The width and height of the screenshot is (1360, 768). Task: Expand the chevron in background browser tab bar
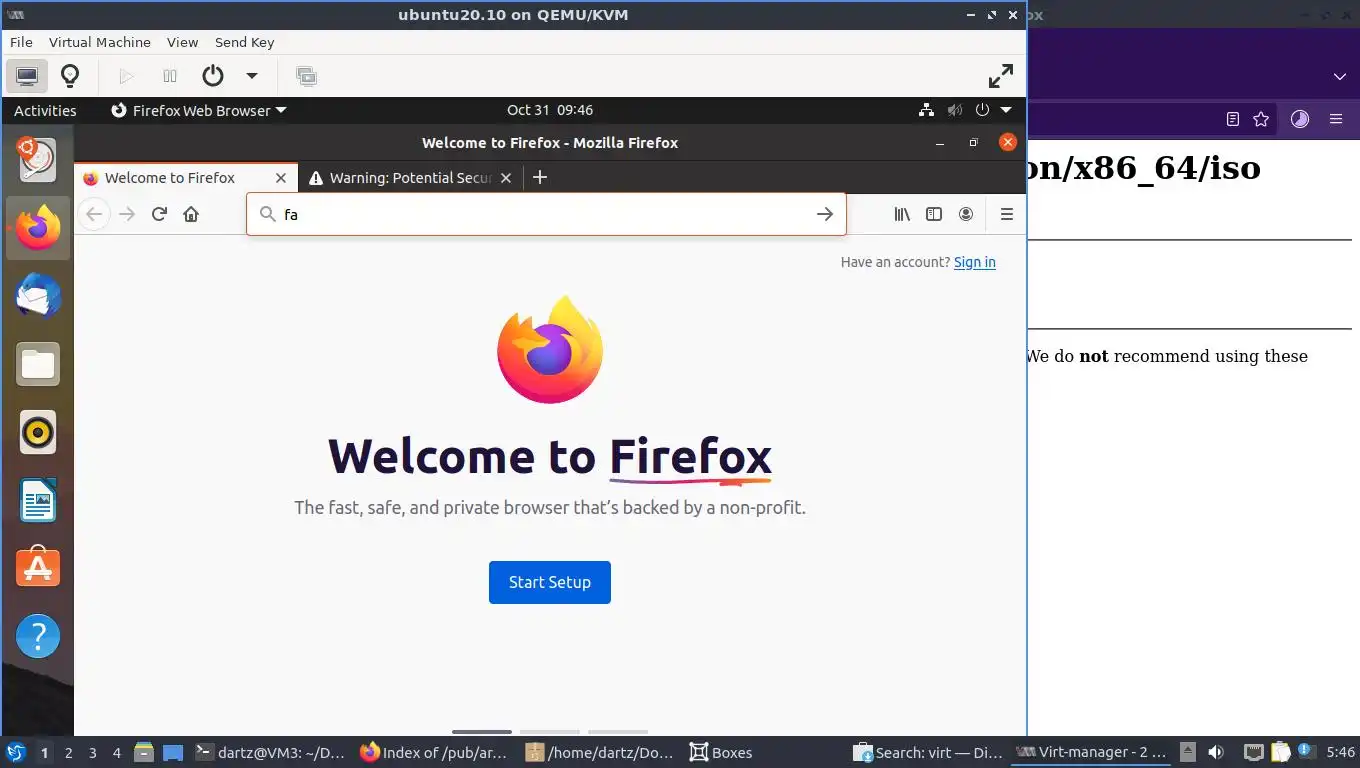pos(1340,77)
